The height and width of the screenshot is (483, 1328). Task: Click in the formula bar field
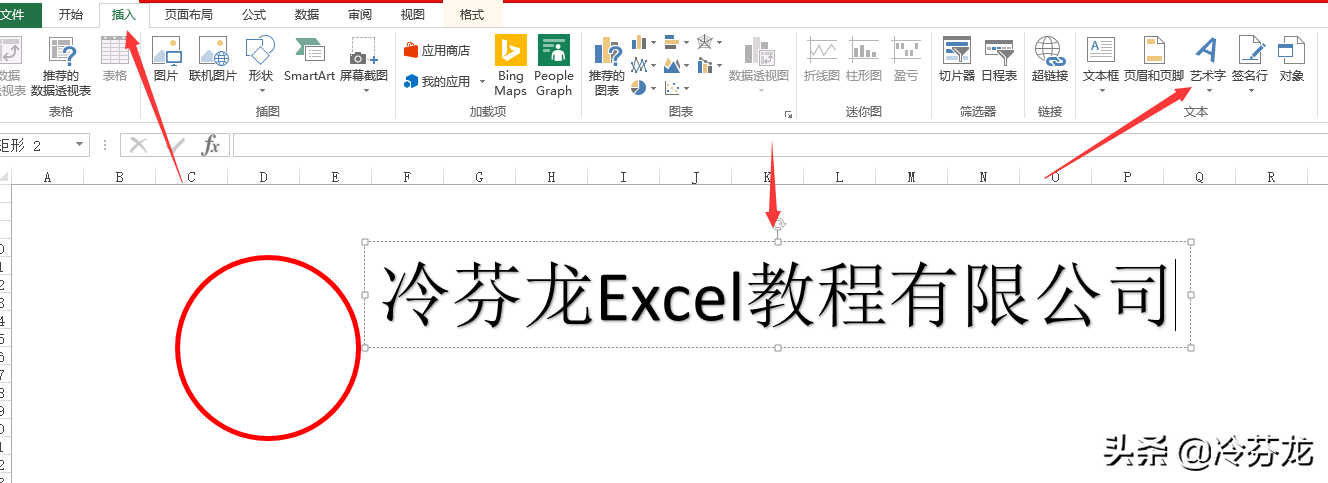tap(780, 146)
